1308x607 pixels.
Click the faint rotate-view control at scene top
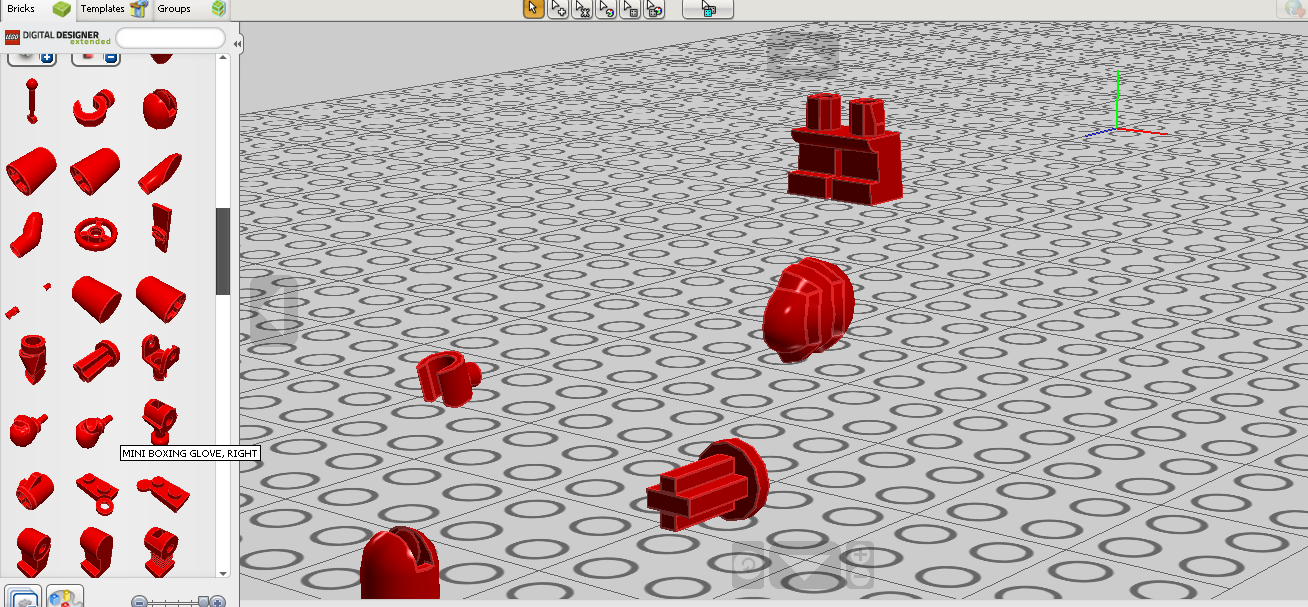(x=803, y=53)
